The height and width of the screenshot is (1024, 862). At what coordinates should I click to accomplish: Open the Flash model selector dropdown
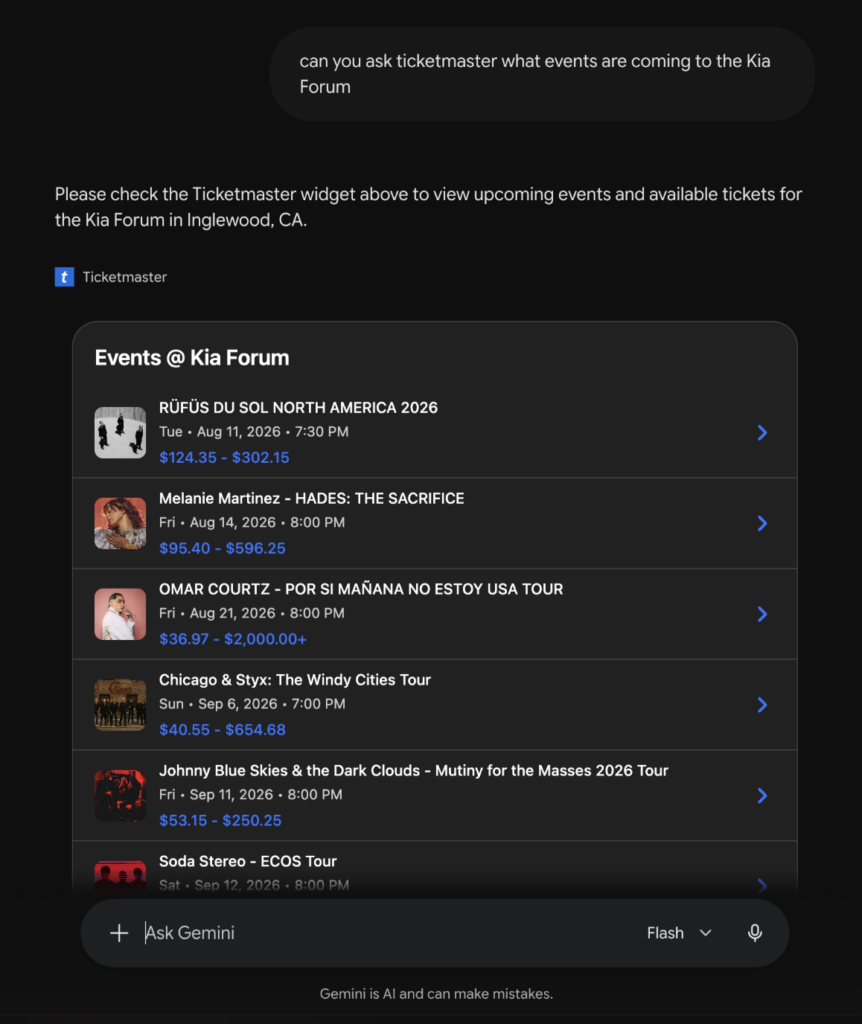point(679,933)
